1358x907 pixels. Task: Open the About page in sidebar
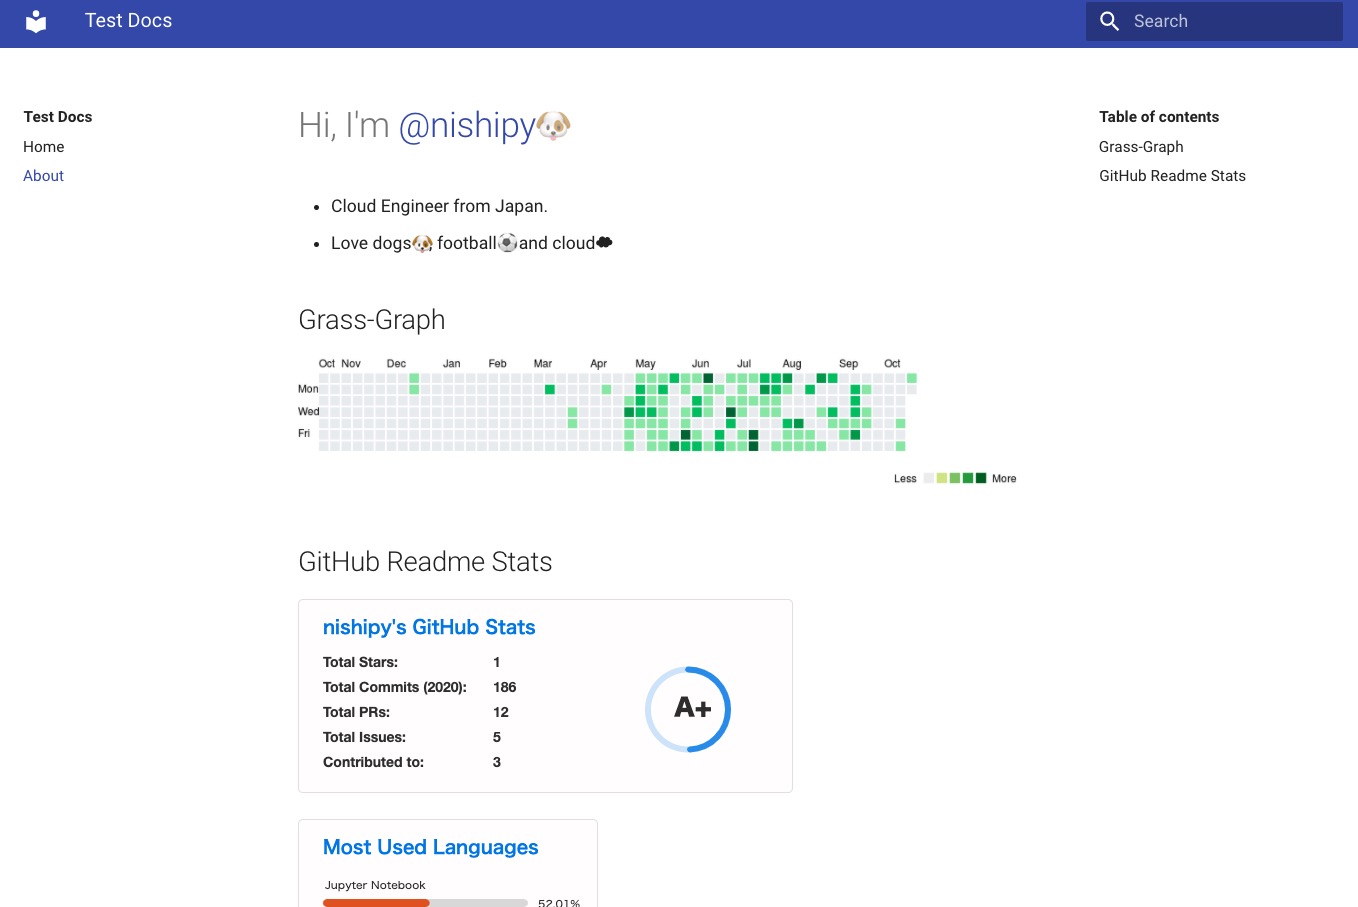[44, 176]
